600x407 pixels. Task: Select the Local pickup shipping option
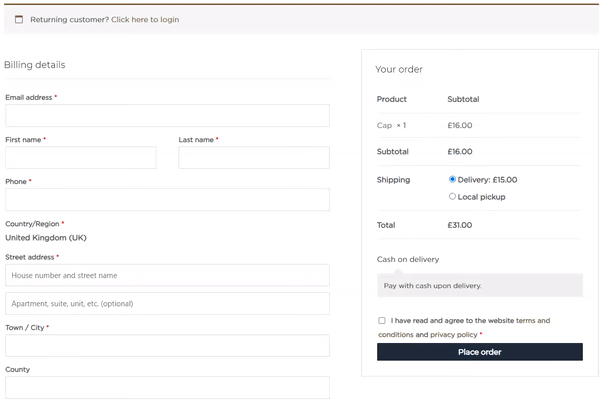[452, 196]
